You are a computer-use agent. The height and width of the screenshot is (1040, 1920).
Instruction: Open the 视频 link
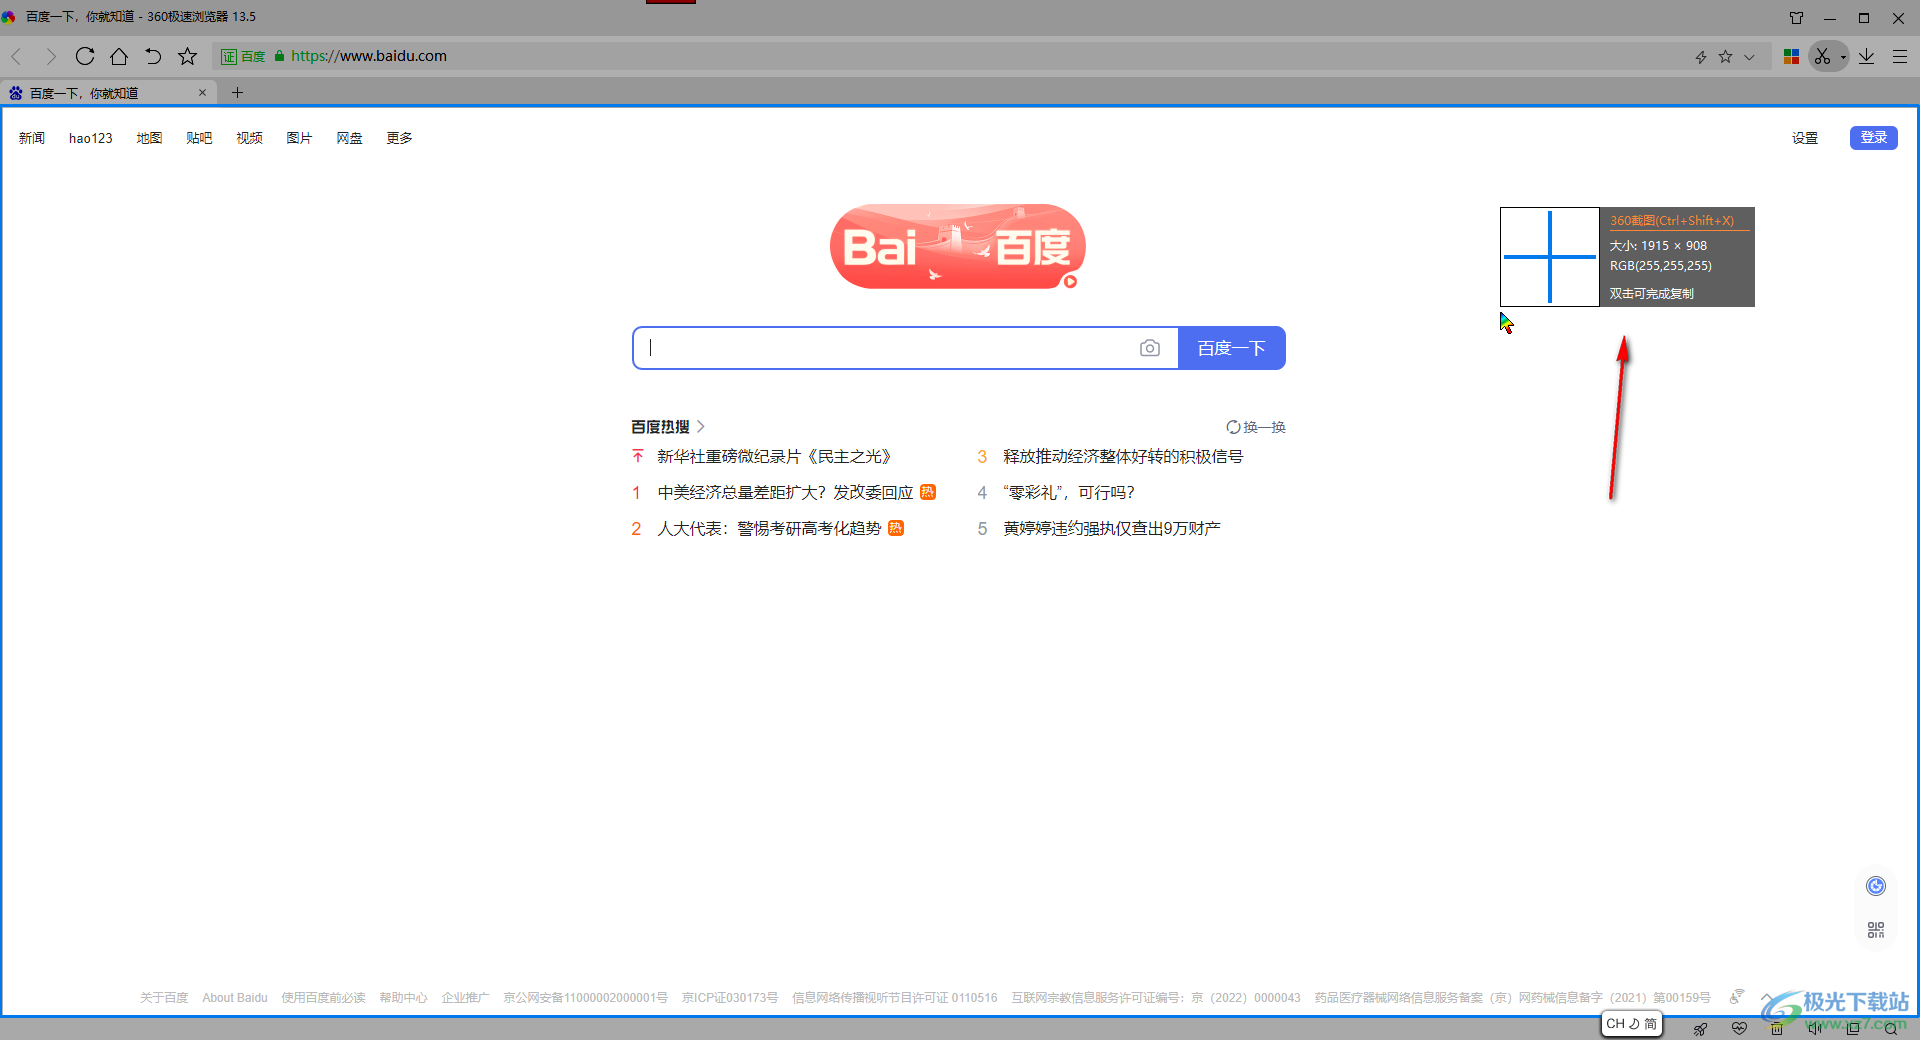(249, 138)
